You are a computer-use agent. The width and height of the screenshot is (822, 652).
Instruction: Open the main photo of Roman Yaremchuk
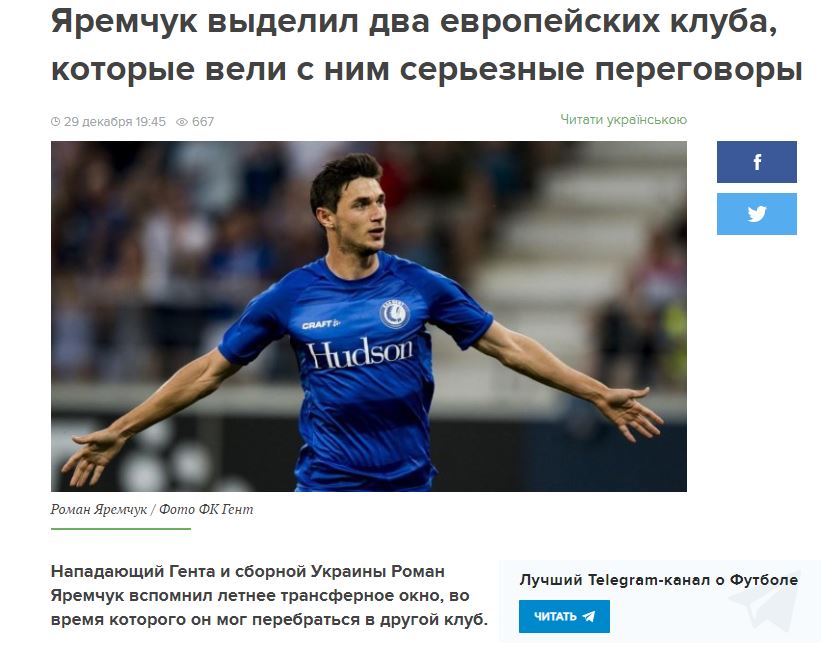click(369, 316)
